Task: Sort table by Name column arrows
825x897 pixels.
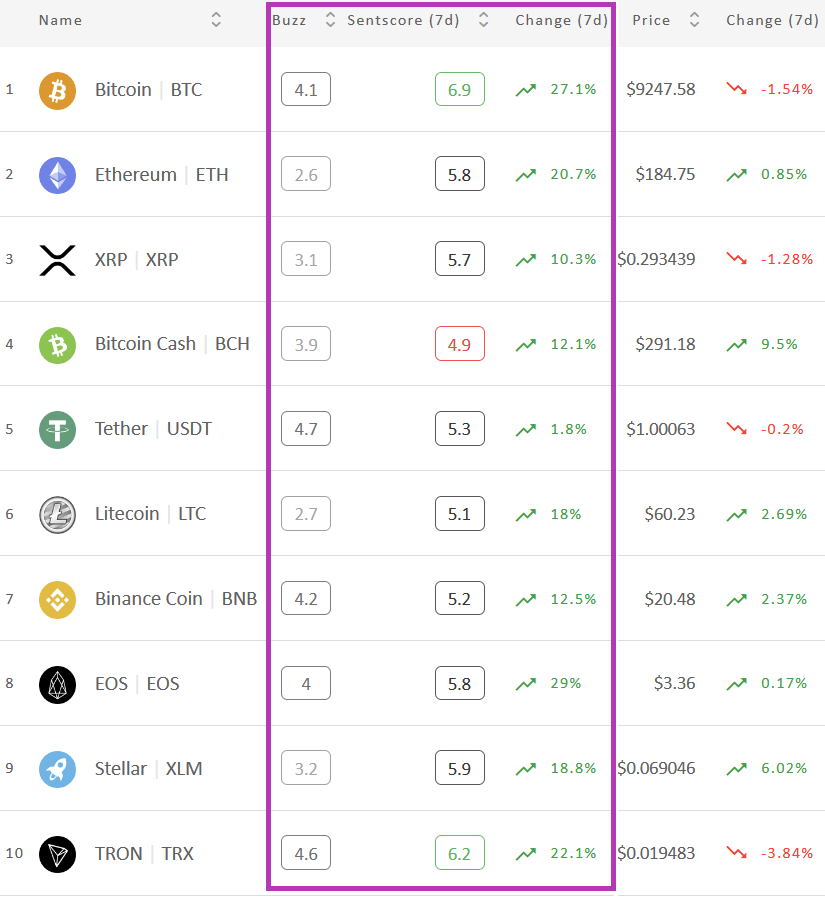Action: tap(216, 20)
